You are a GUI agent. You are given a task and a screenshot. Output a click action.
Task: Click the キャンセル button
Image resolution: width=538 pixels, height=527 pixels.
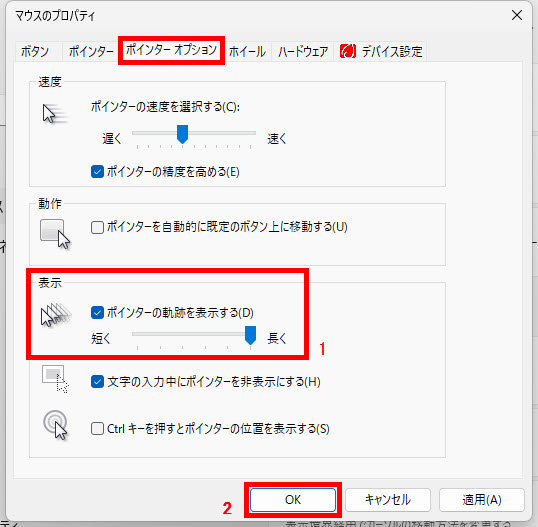[387, 500]
